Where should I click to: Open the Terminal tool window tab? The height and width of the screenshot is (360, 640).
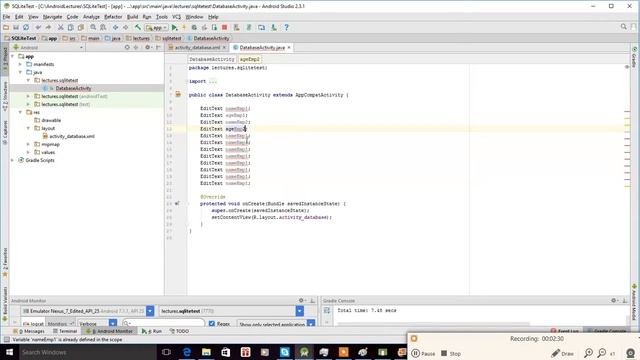65,331
